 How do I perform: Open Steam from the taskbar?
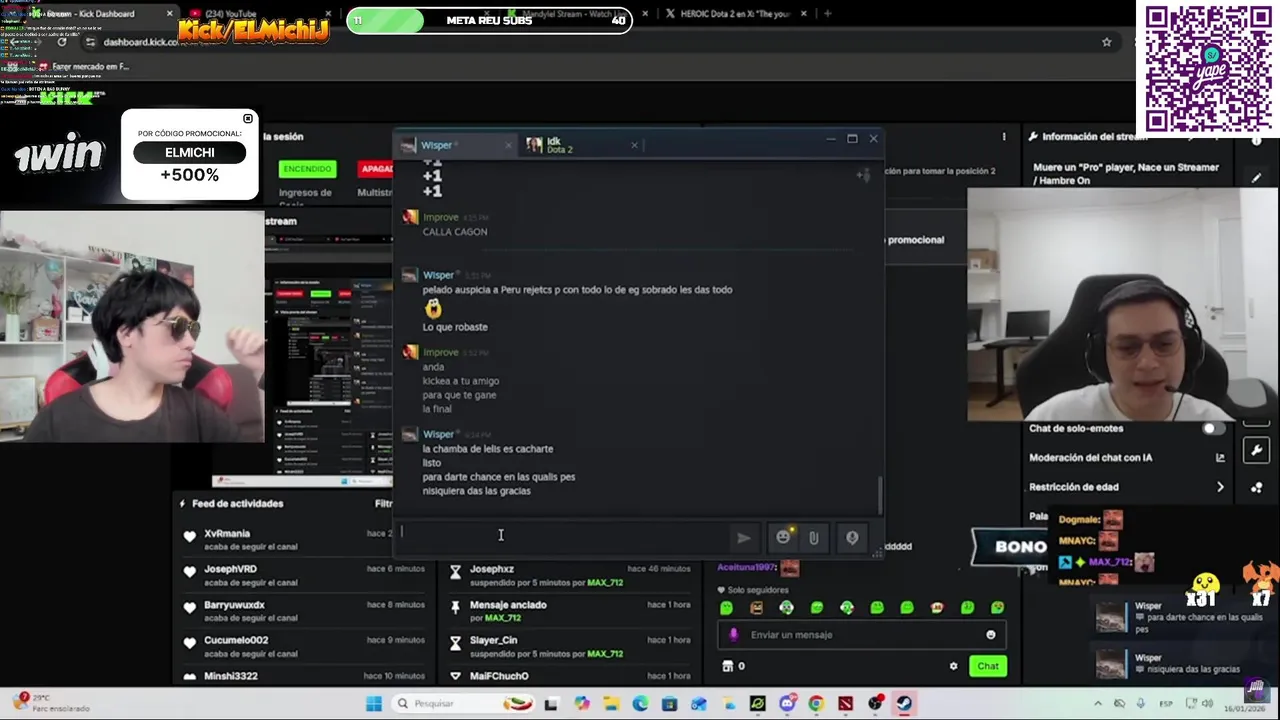click(904, 704)
